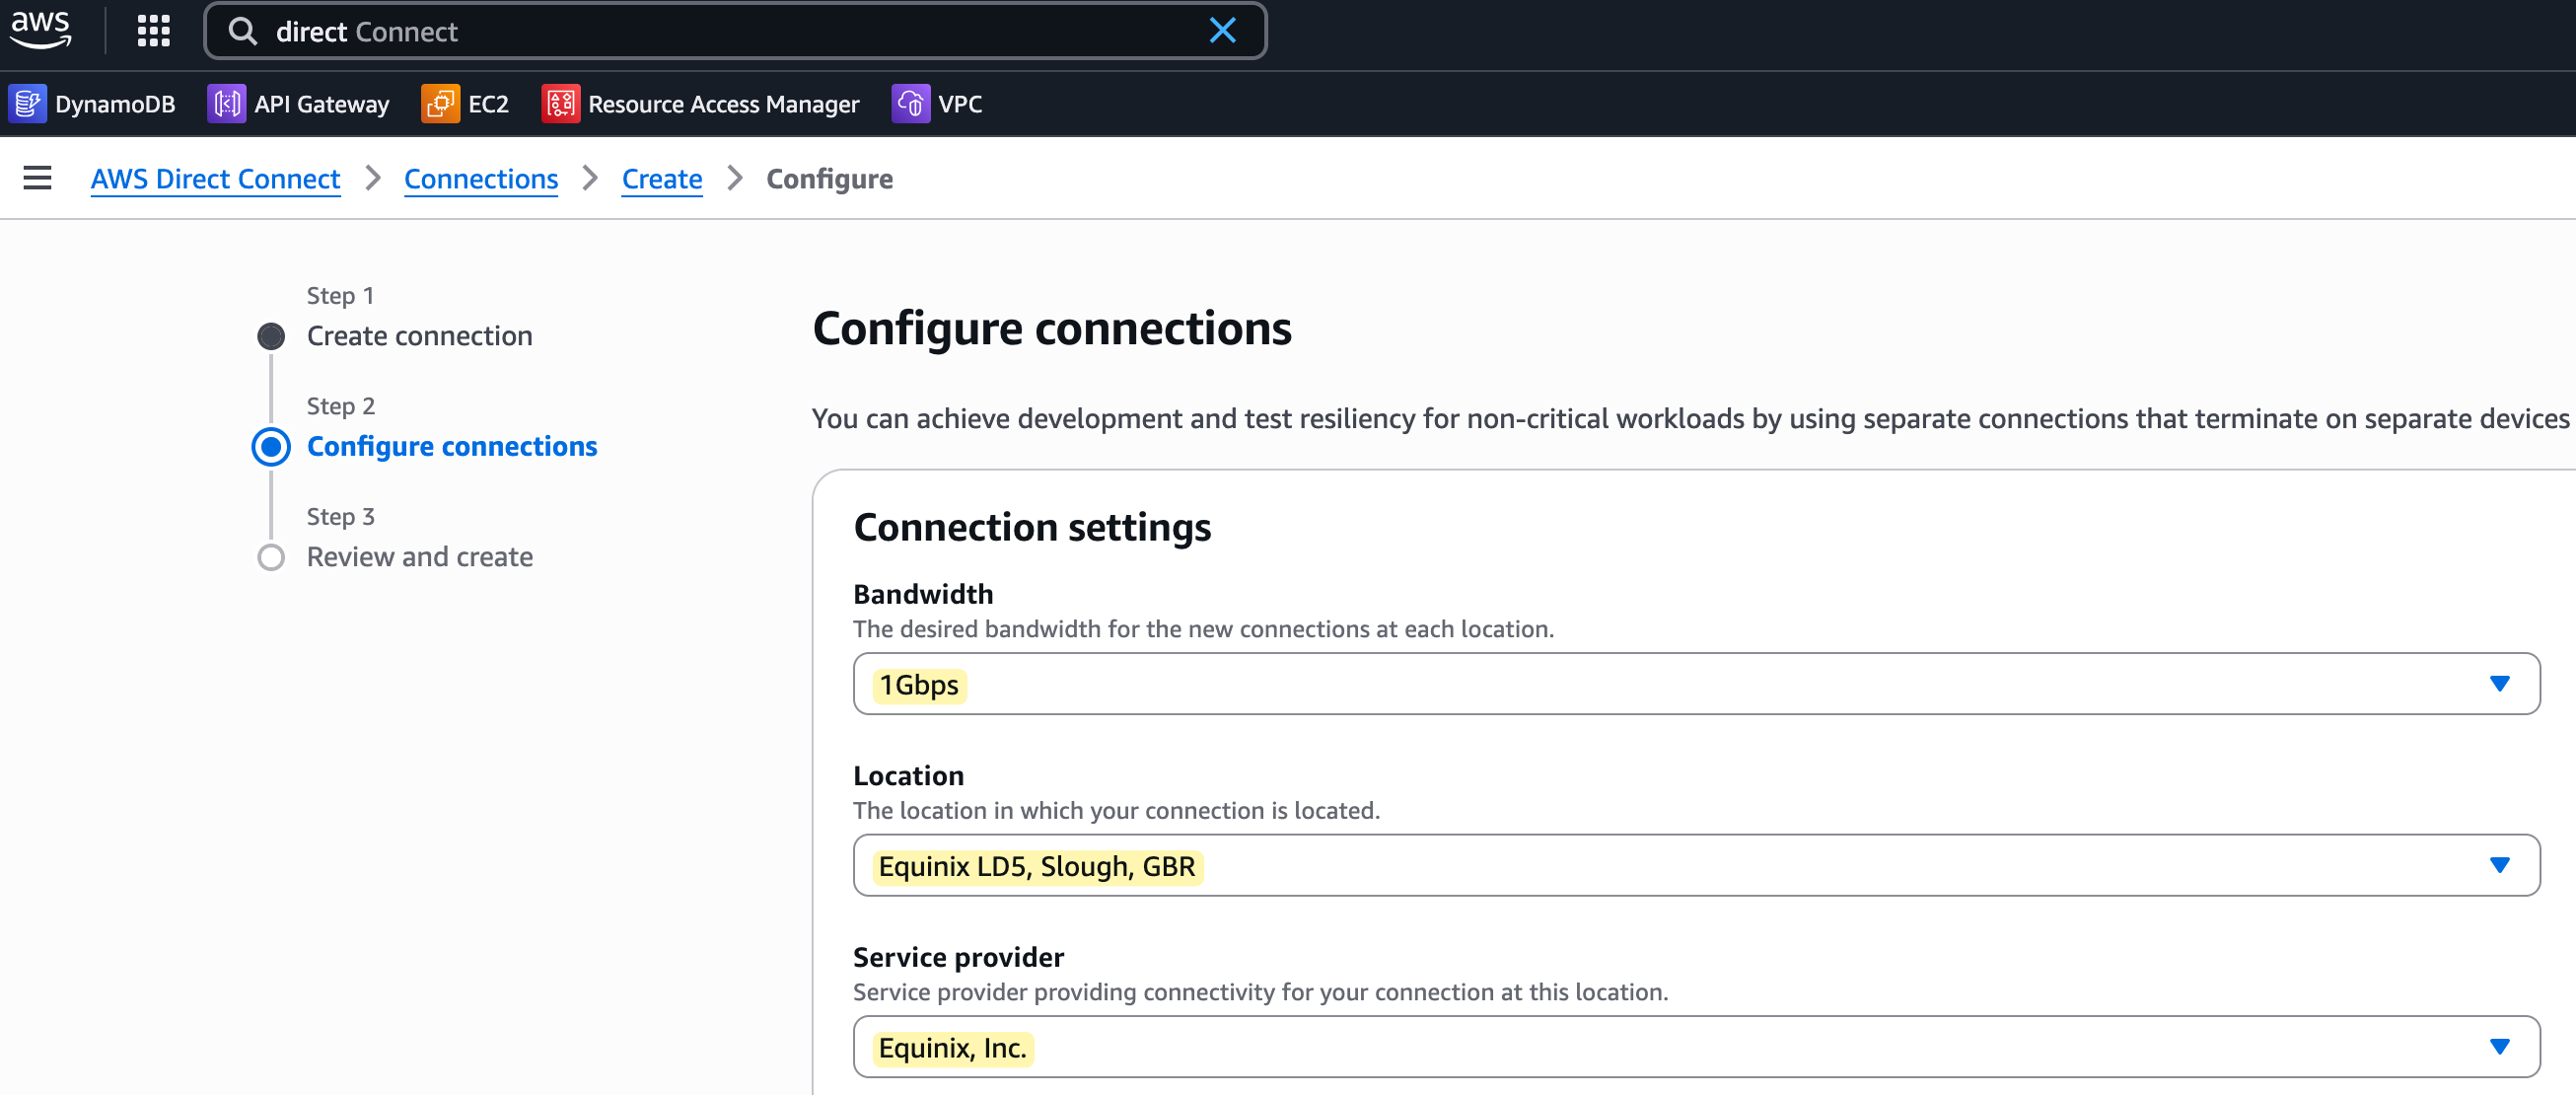Select Review and create wizard step
The height and width of the screenshot is (1095, 2576).
pyautogui.click(x=420, y=557)
